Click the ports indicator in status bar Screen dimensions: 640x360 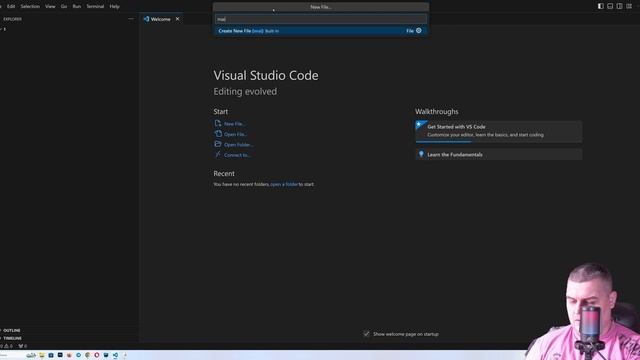(22, 346)
